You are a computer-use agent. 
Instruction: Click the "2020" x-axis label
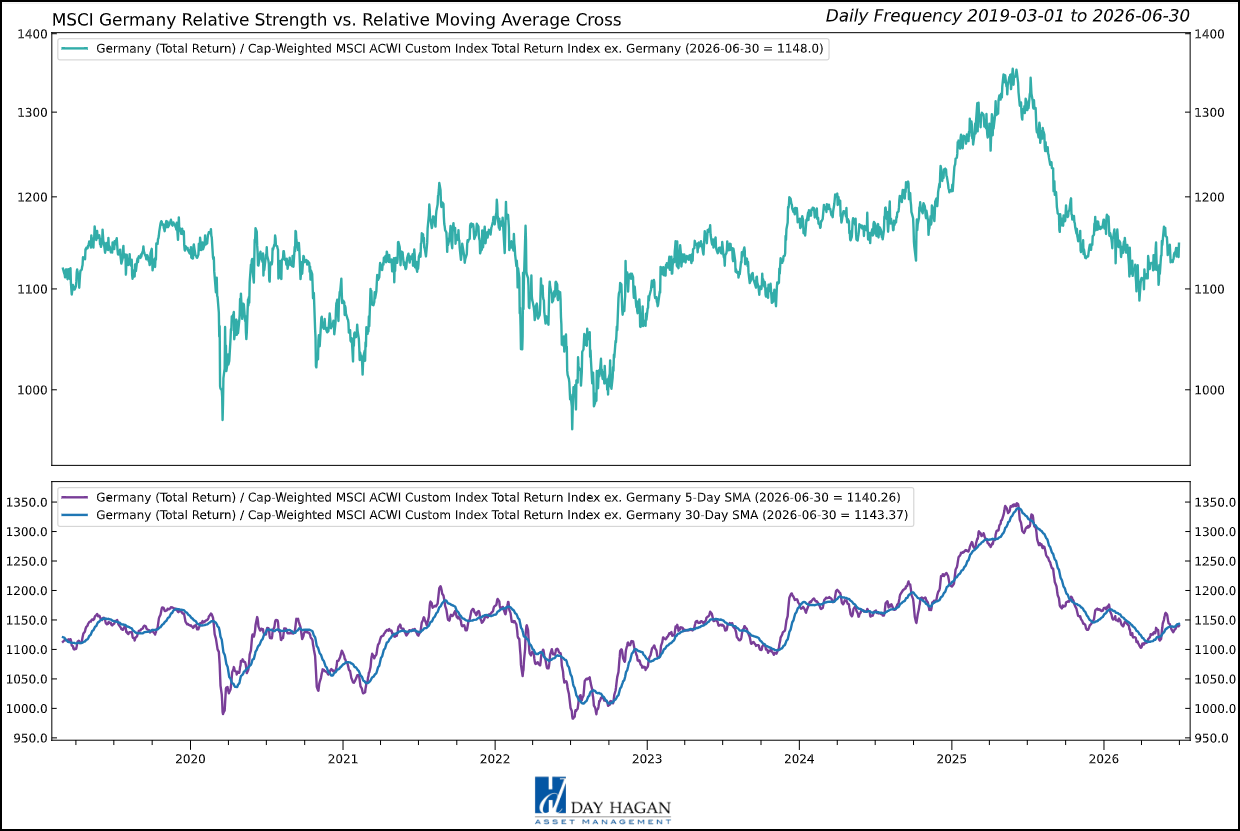[x=190, y=757]
